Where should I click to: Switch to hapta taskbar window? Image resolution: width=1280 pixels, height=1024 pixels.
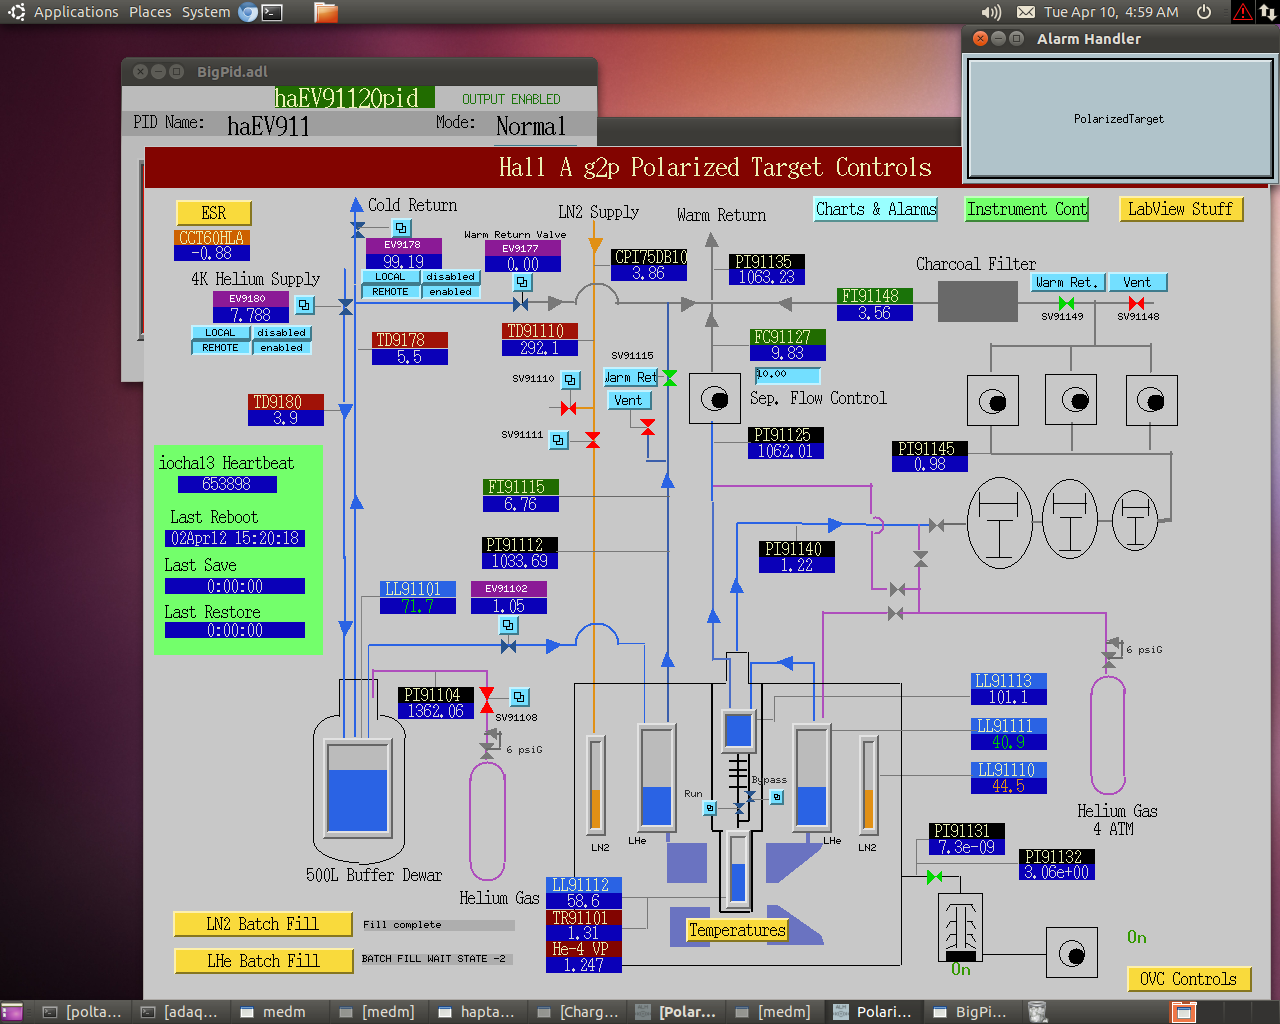(x=477, y=1012)
